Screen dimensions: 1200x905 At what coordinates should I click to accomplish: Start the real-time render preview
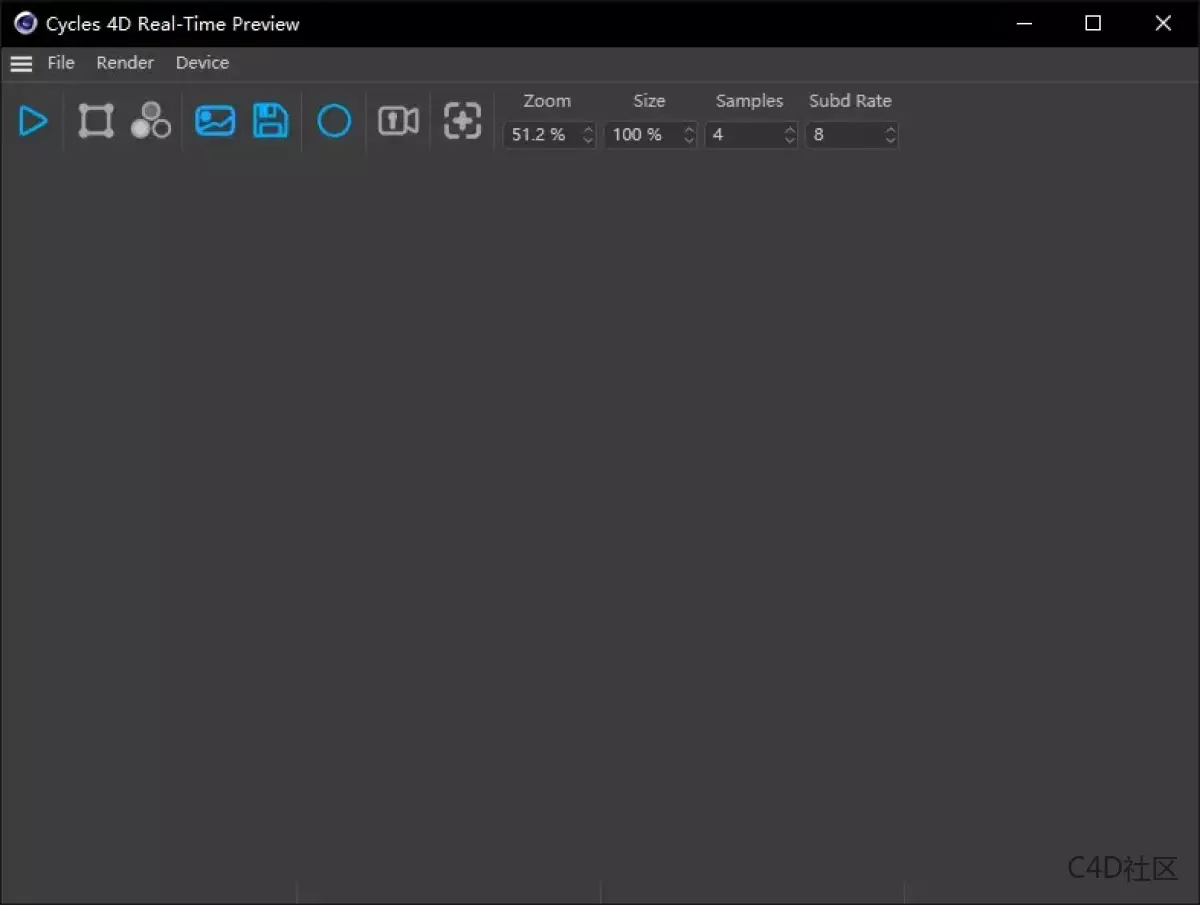[33, 121]
